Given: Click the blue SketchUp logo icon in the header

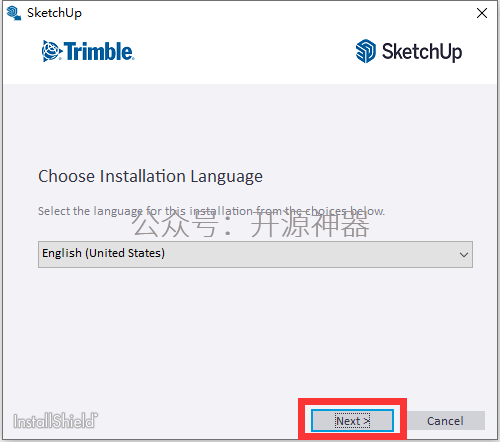Looking at the screenshot, I should click(x=366, y=51).
